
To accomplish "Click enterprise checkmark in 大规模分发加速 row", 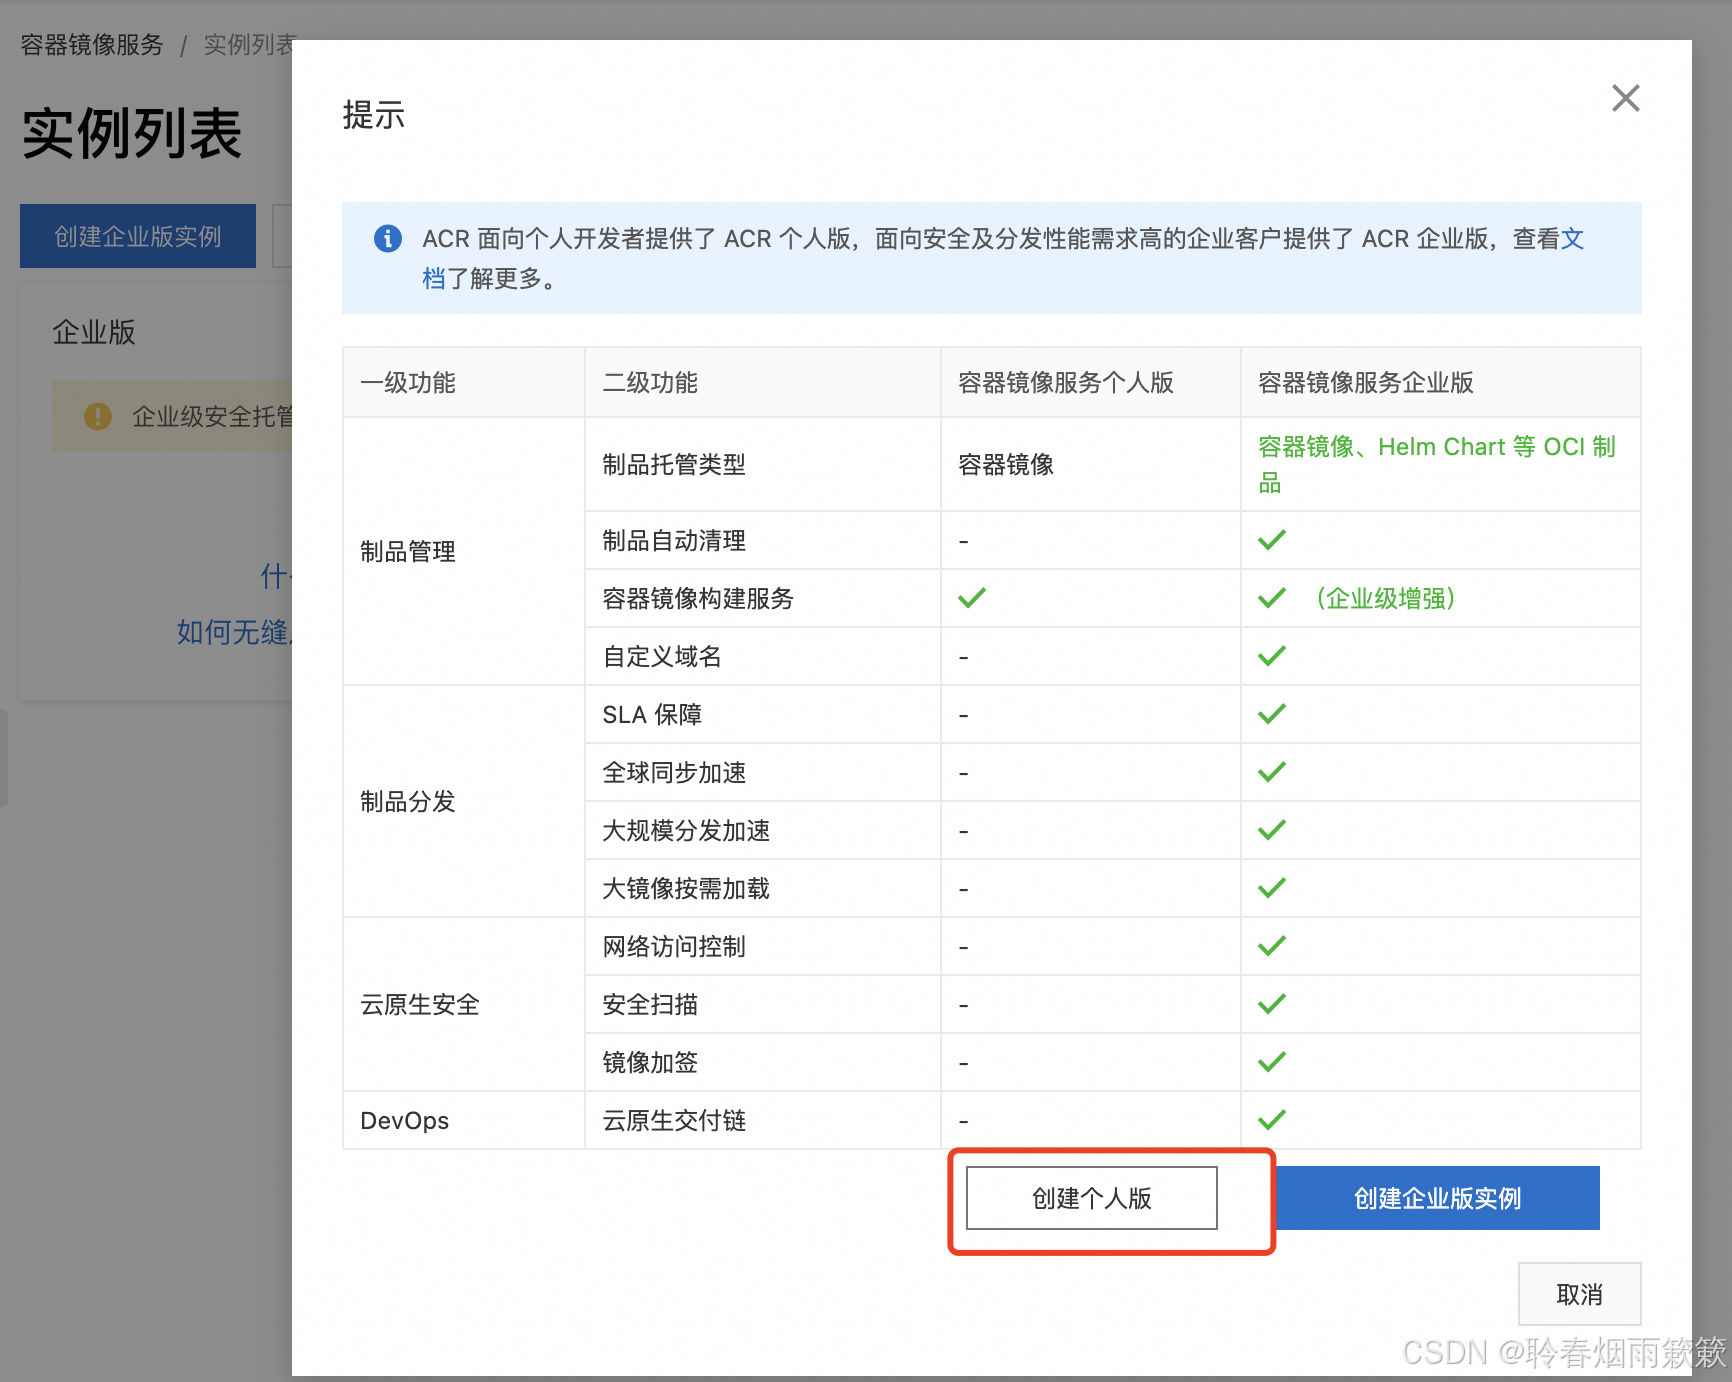I will [x=1272, y=830].
